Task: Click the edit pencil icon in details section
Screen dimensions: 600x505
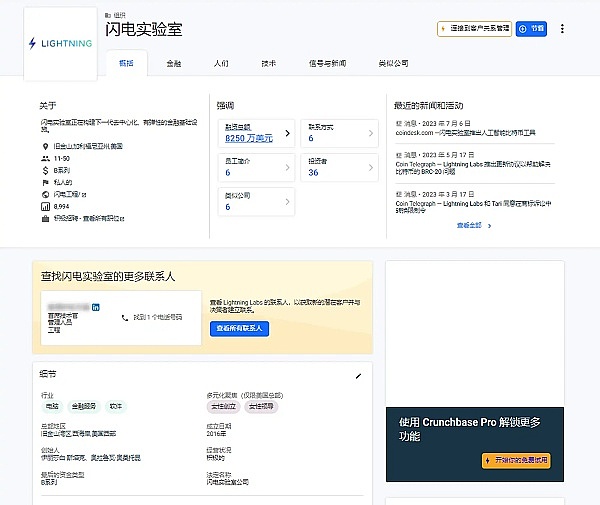Action: pos(358,376)
